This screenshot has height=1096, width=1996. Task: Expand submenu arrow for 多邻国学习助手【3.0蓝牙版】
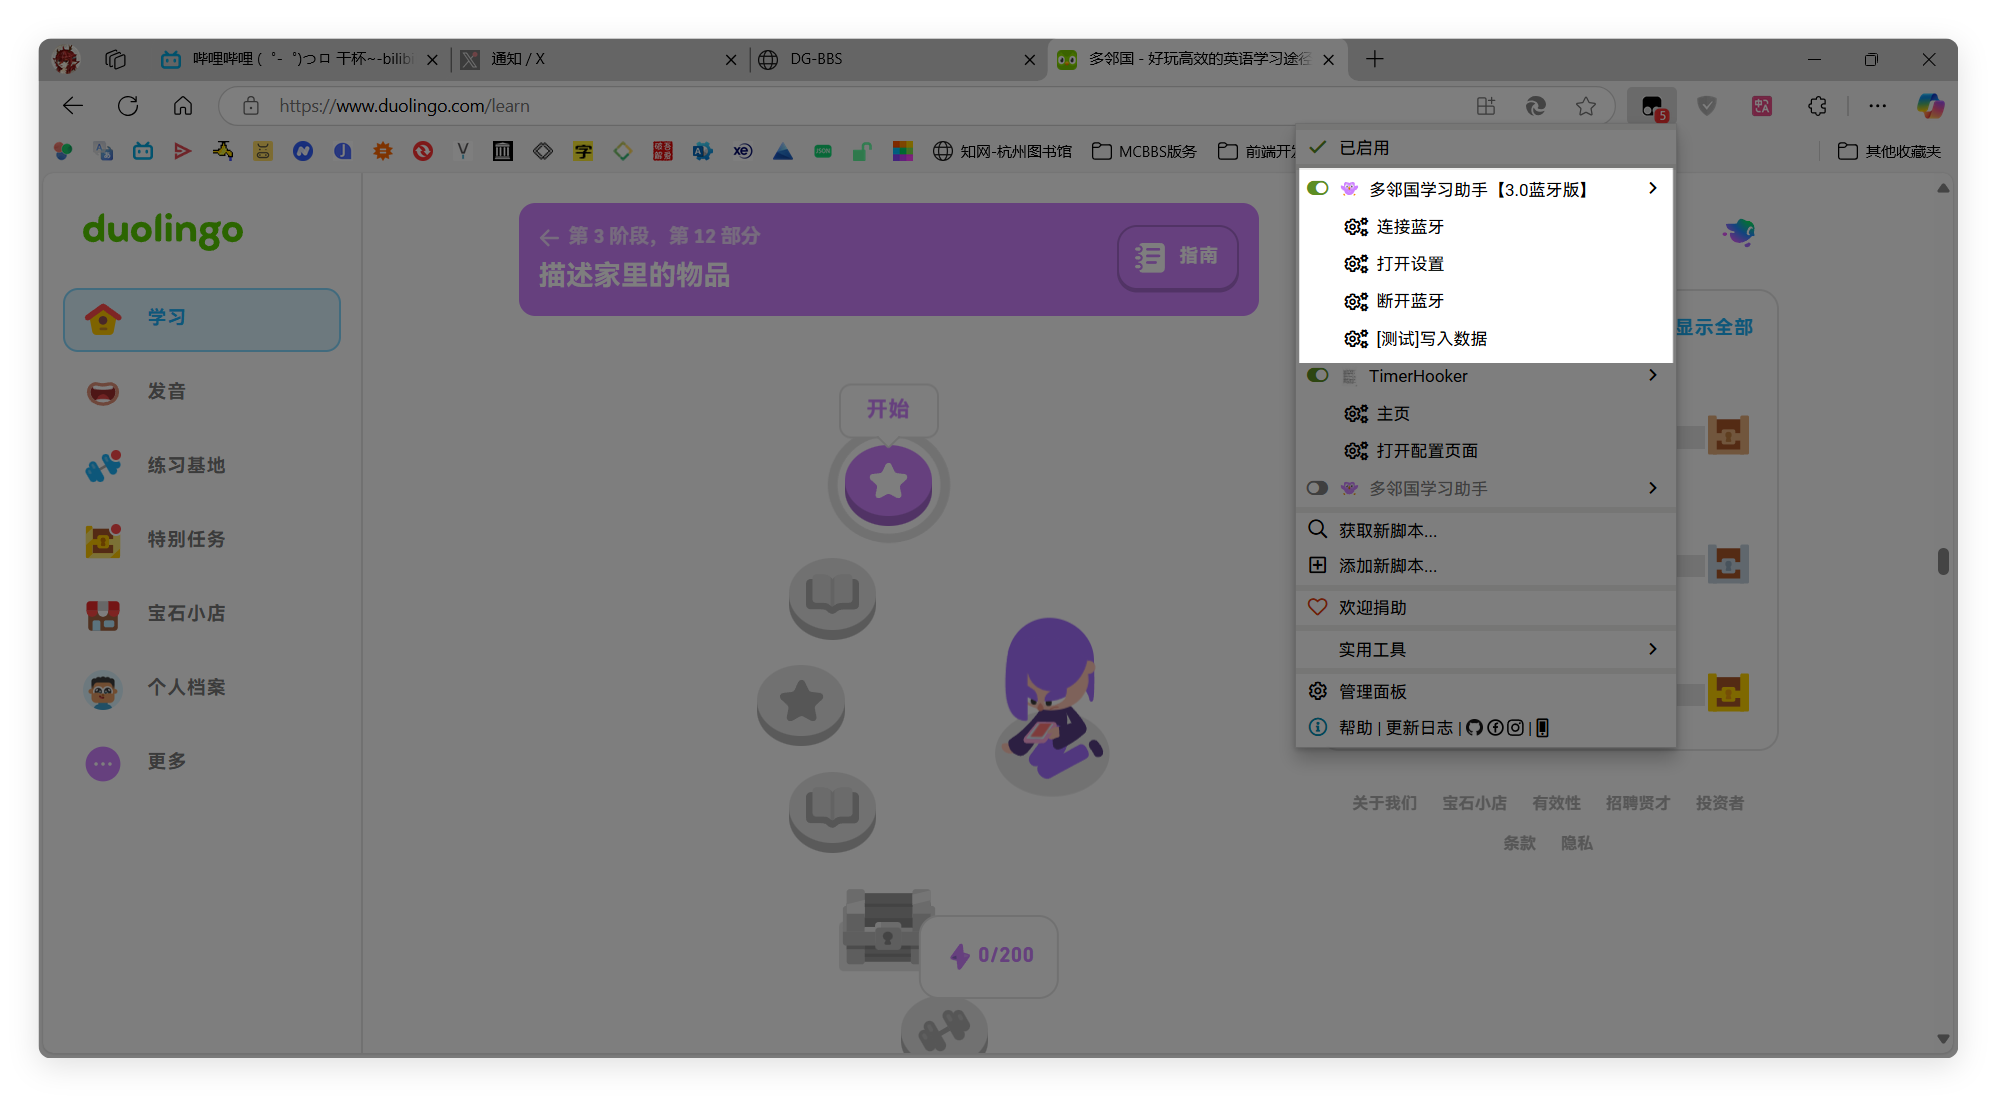tap(1653, 188)
